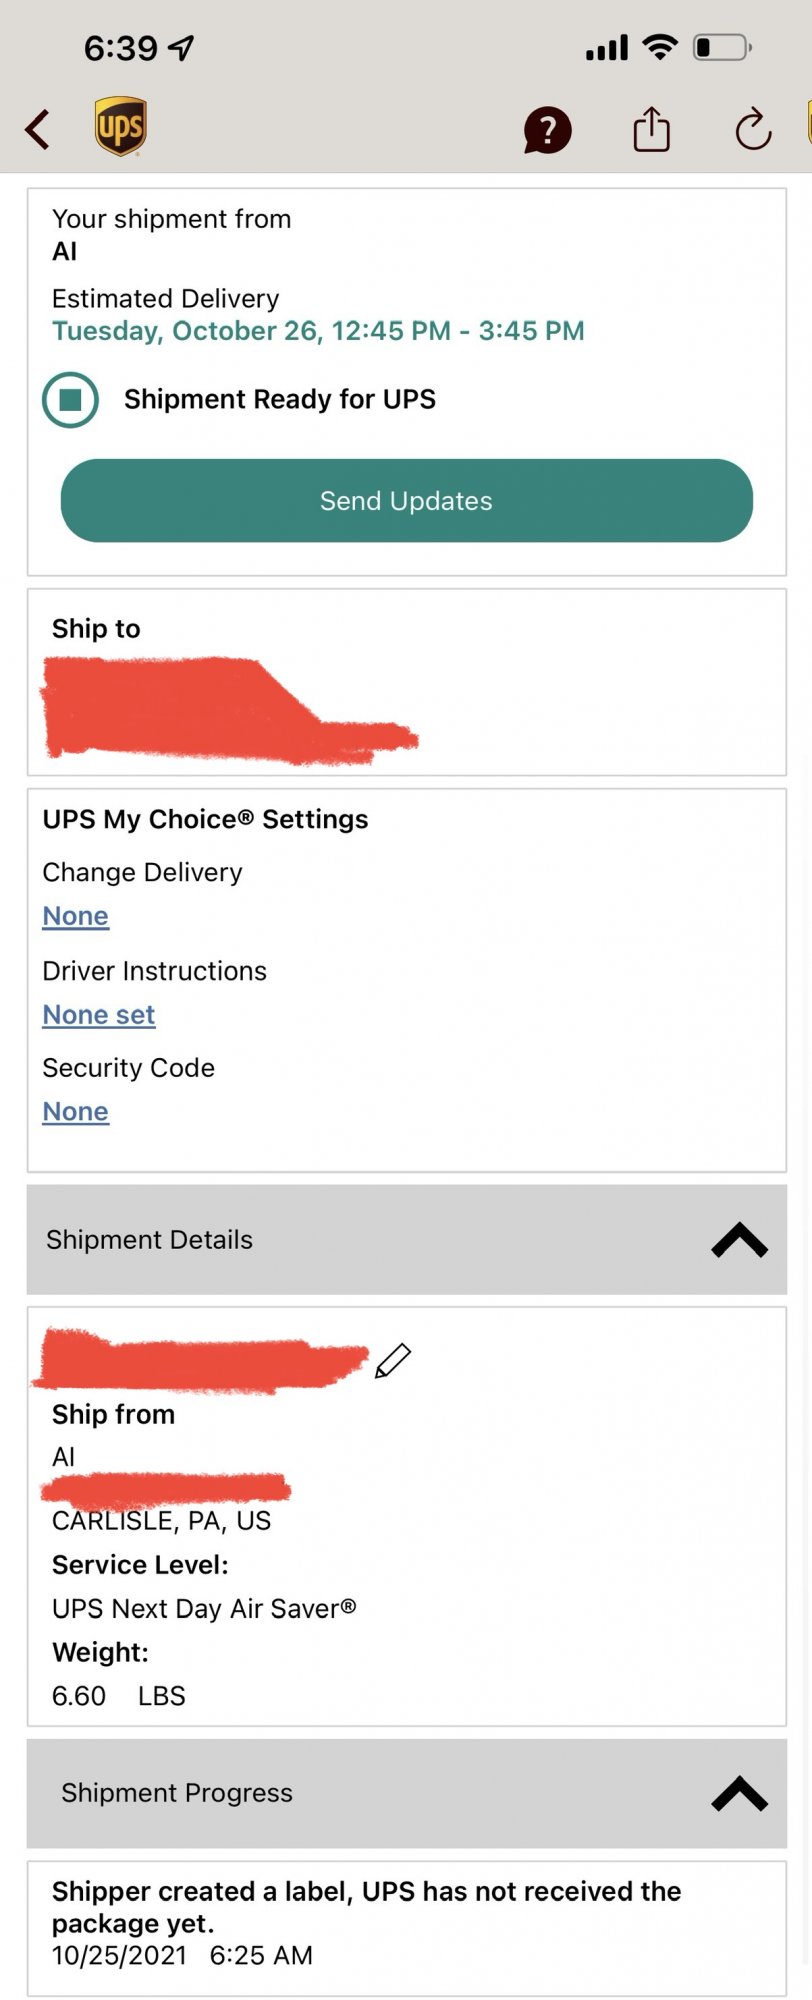Tap the cellular signal bars
This screenshot has width=812, height=2000.
click(x=607, y=47)
